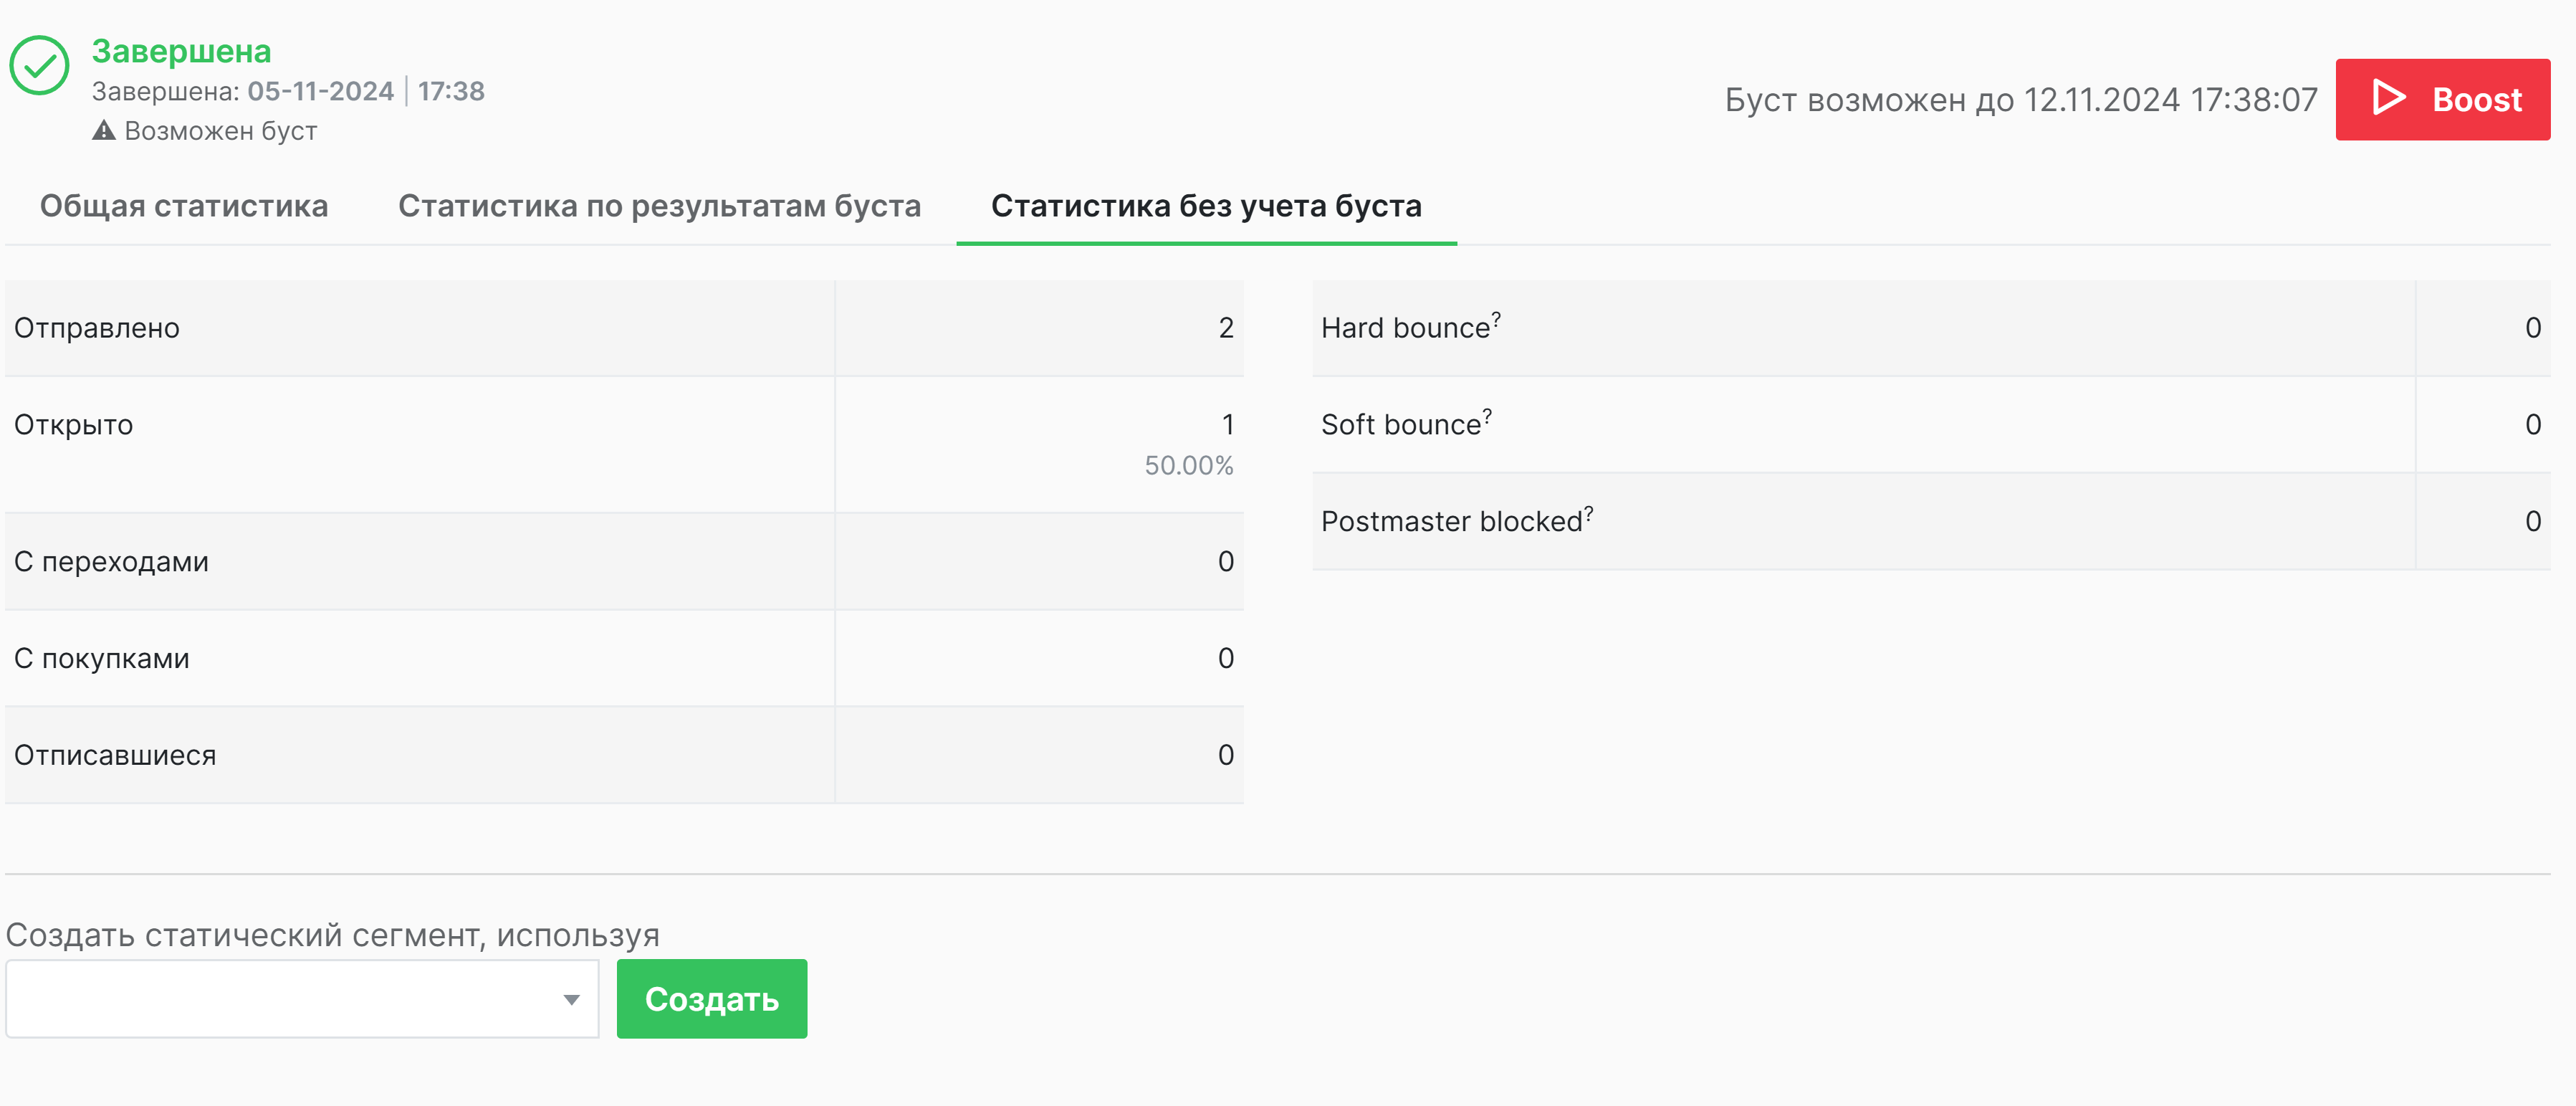Open the static segment dropdown
This screenshot has height=1106, width=2576.
pos(301,999)
